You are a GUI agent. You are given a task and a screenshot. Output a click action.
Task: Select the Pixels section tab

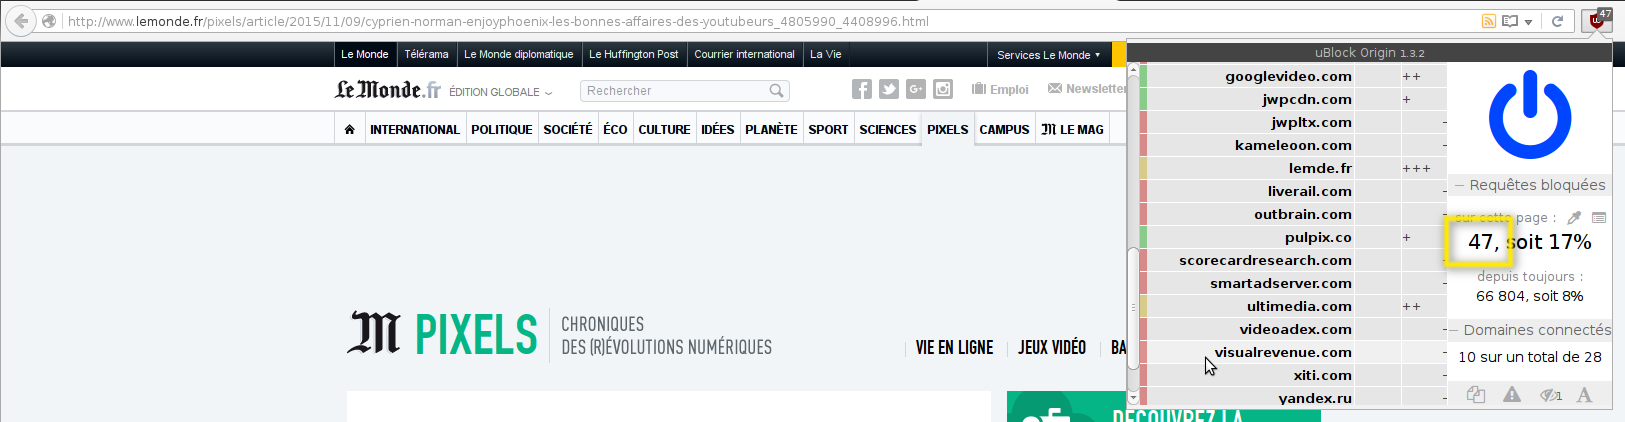pos(948,130)
